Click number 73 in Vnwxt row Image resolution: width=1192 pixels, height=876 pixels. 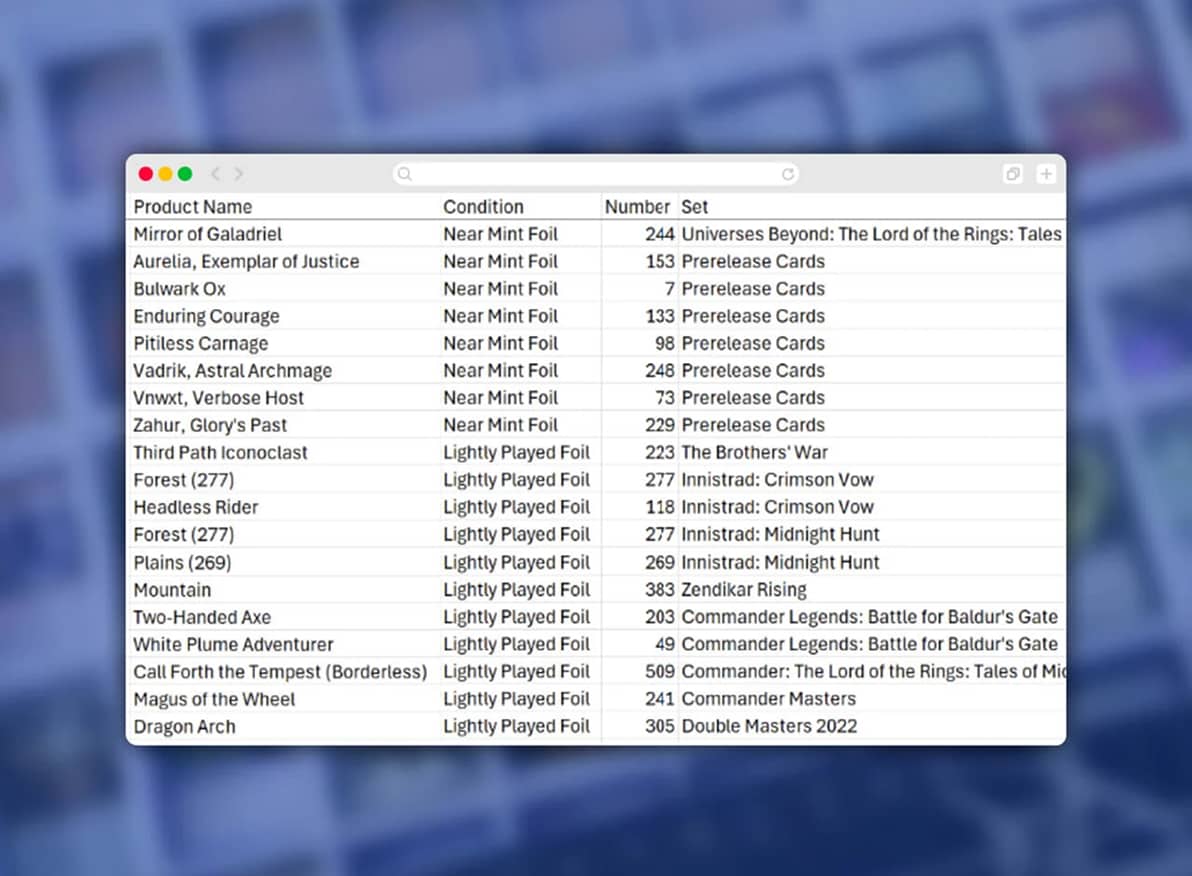(665, 398)
